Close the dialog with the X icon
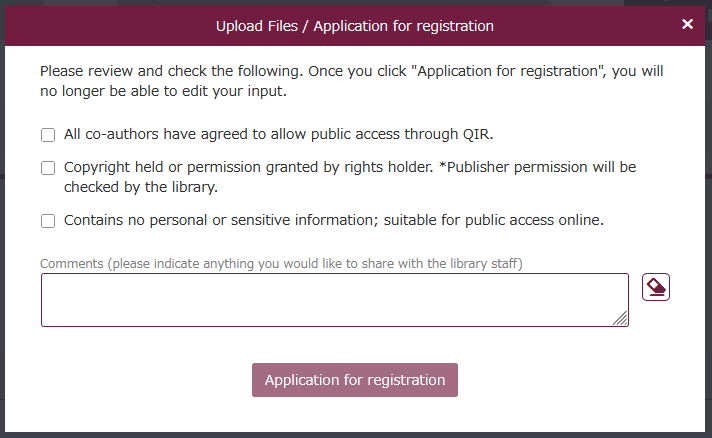 coord(687,24)
